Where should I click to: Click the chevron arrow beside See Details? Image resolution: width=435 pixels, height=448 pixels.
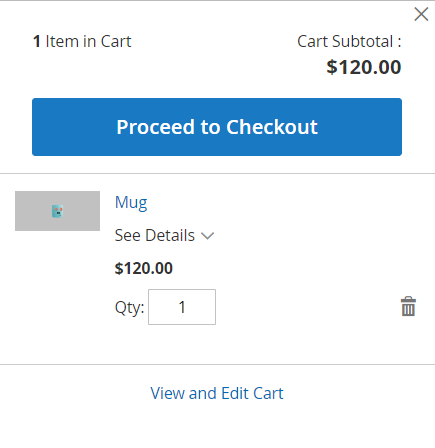pyautogui.click(x=207, y=236)
